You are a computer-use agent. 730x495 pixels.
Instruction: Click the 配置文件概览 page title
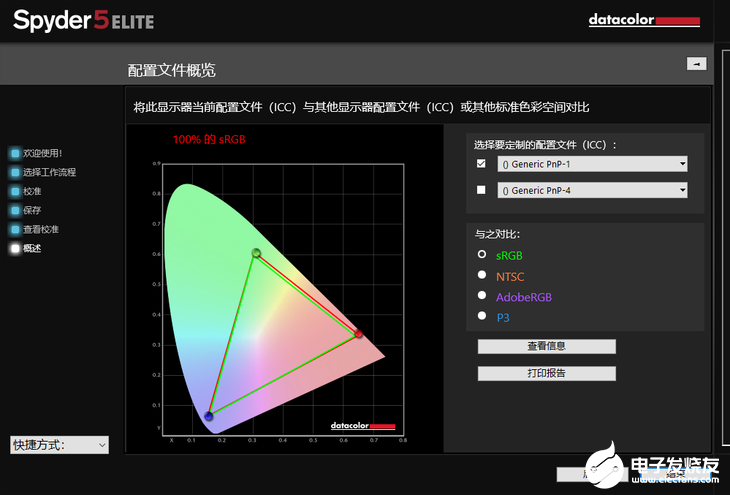coord(171,70)
